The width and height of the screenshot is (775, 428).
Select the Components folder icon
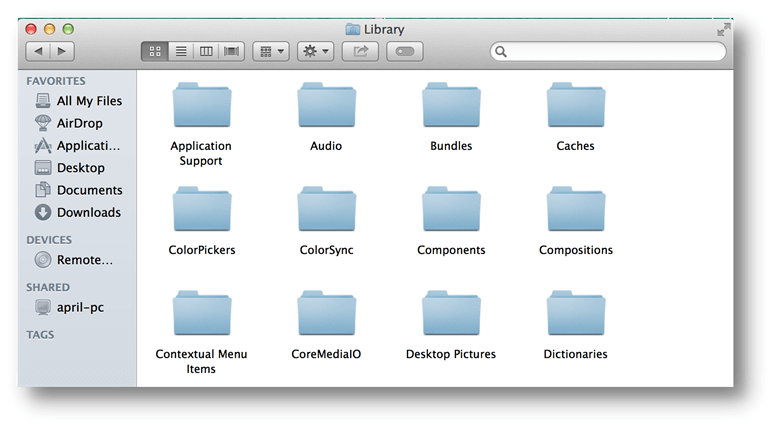[451, 209]
